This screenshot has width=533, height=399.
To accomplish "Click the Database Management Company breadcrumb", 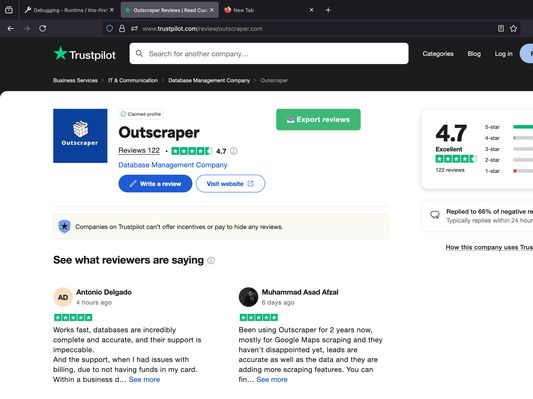I will point(209,81).
